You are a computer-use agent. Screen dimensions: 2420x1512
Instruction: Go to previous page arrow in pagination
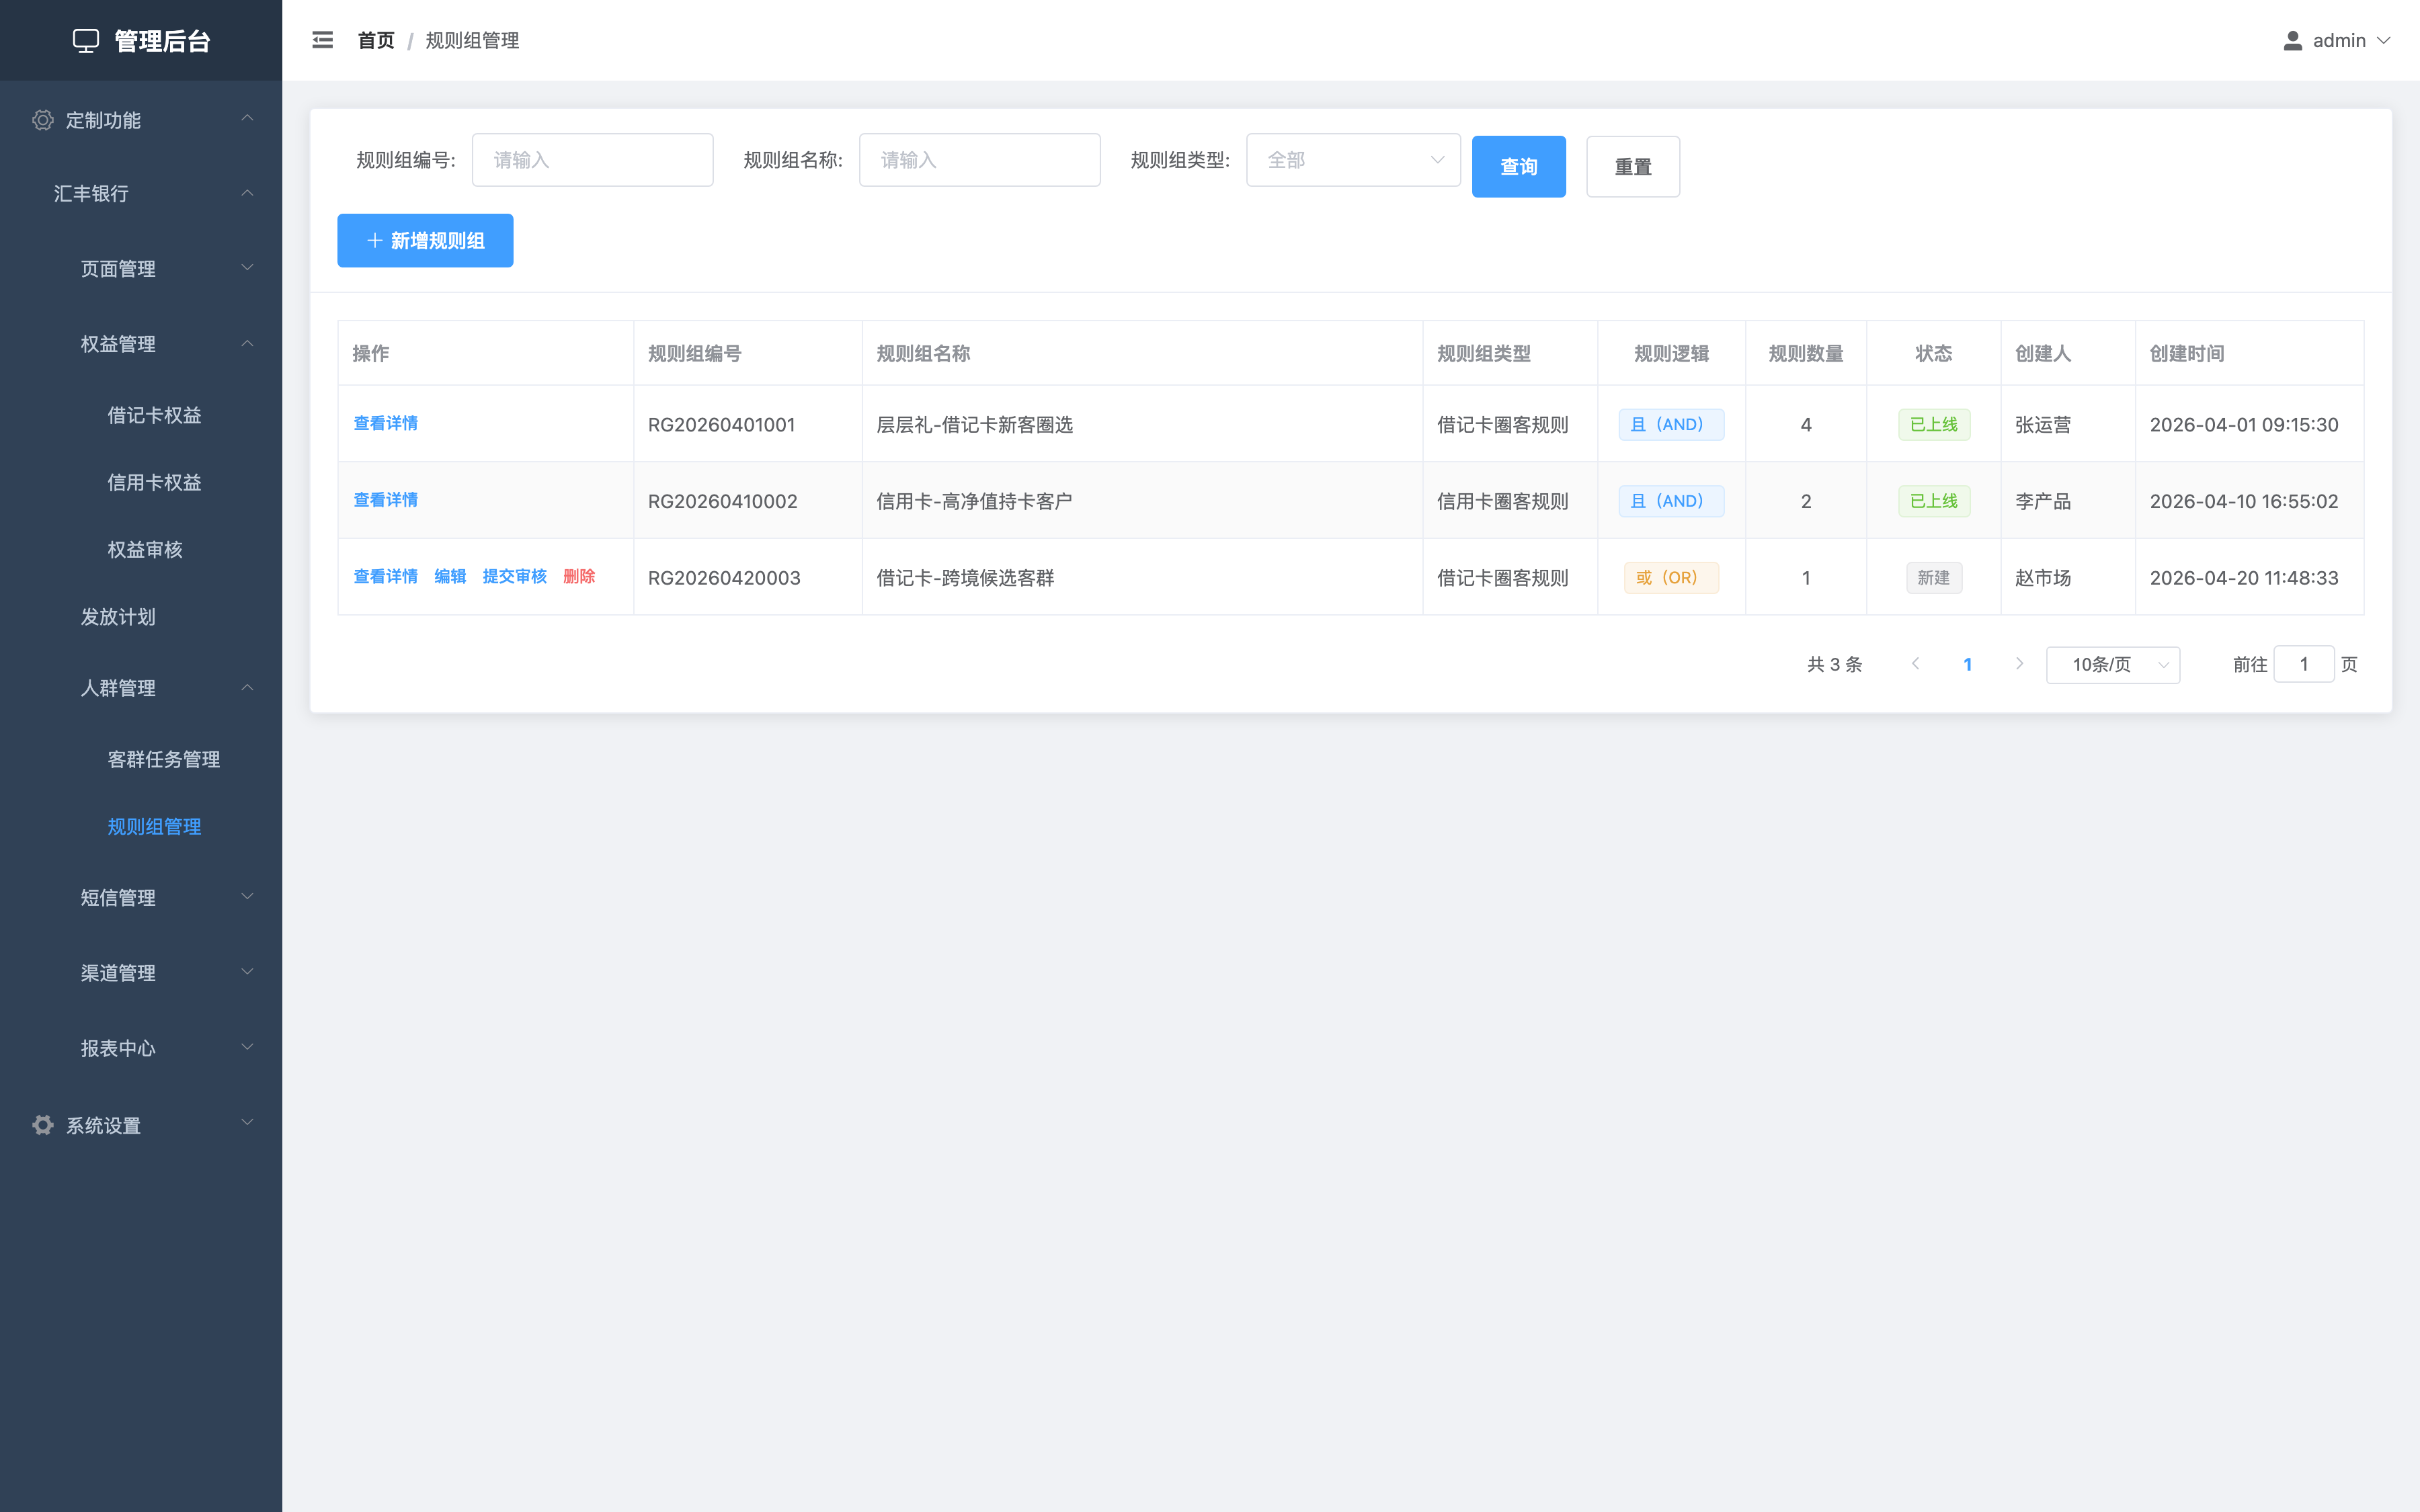[x=1915, y=664]
